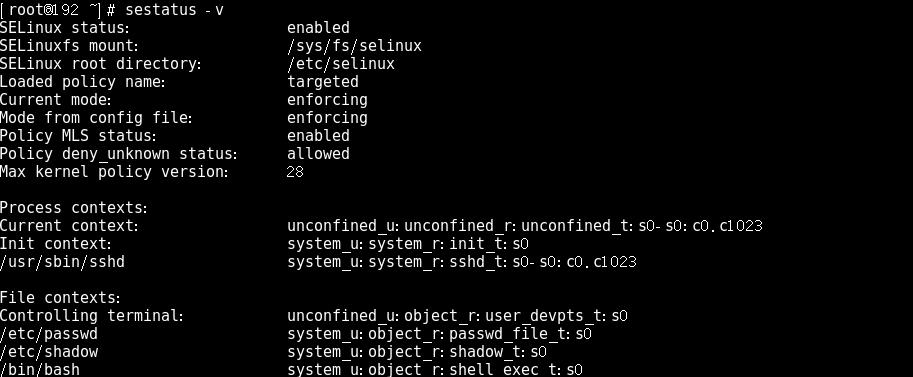
Task: Select the Policy MLS status enabled value
Action: [x=318, y=136]
